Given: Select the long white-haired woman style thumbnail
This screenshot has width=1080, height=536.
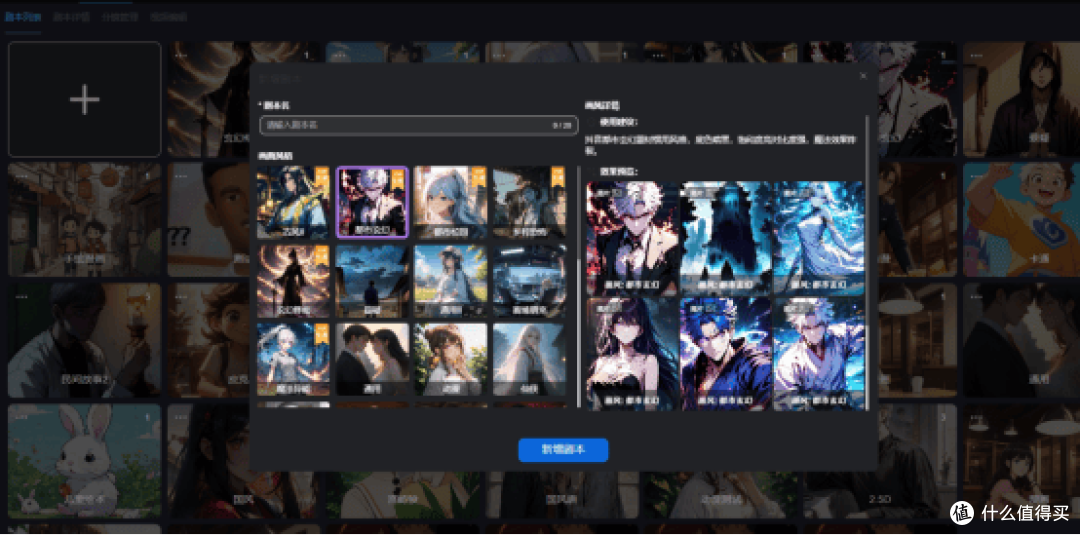Looking at the screenshot, I should coord(530,360).
